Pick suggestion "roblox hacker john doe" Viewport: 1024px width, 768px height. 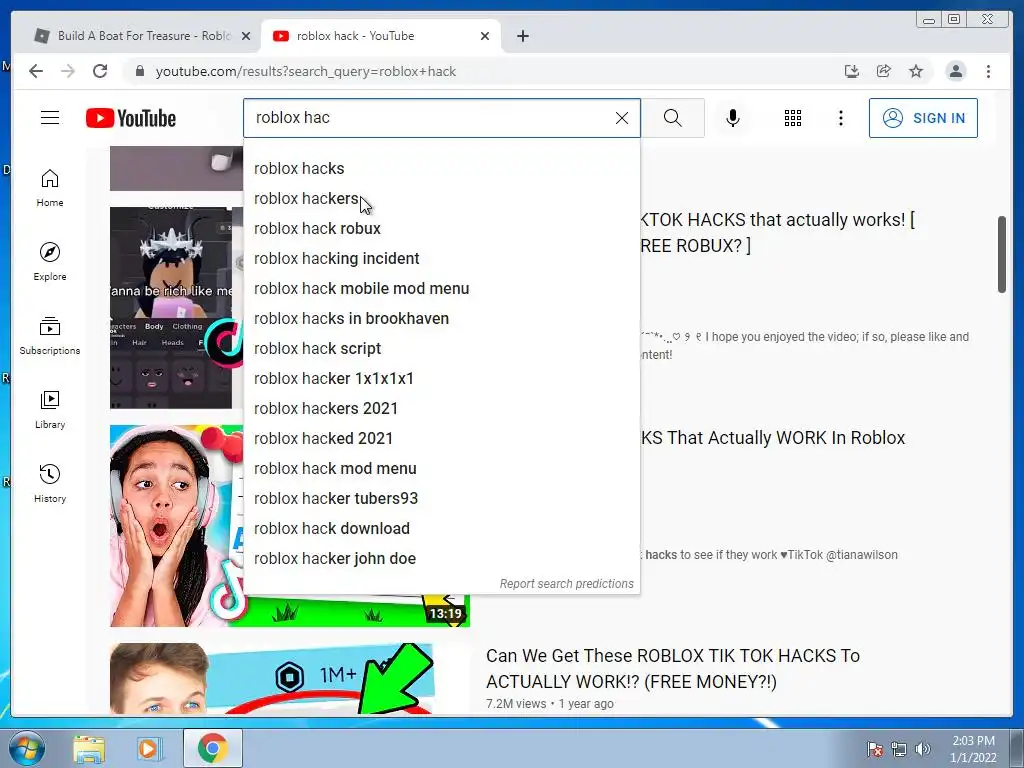click(442, 559)
